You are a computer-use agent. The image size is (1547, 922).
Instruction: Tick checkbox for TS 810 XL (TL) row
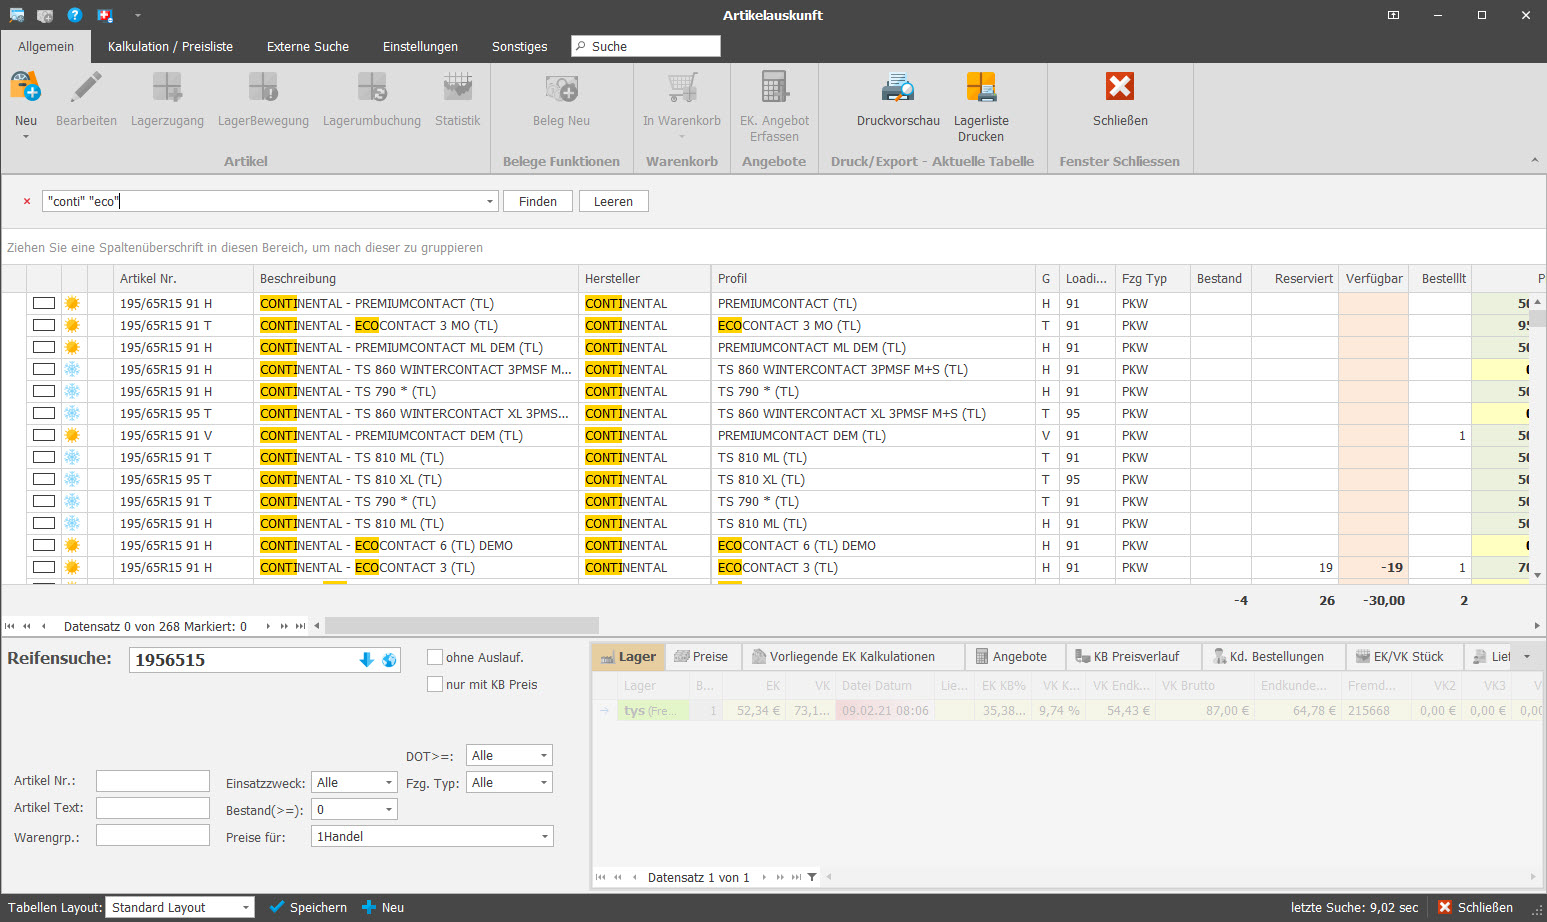click(x=44, y=479)
